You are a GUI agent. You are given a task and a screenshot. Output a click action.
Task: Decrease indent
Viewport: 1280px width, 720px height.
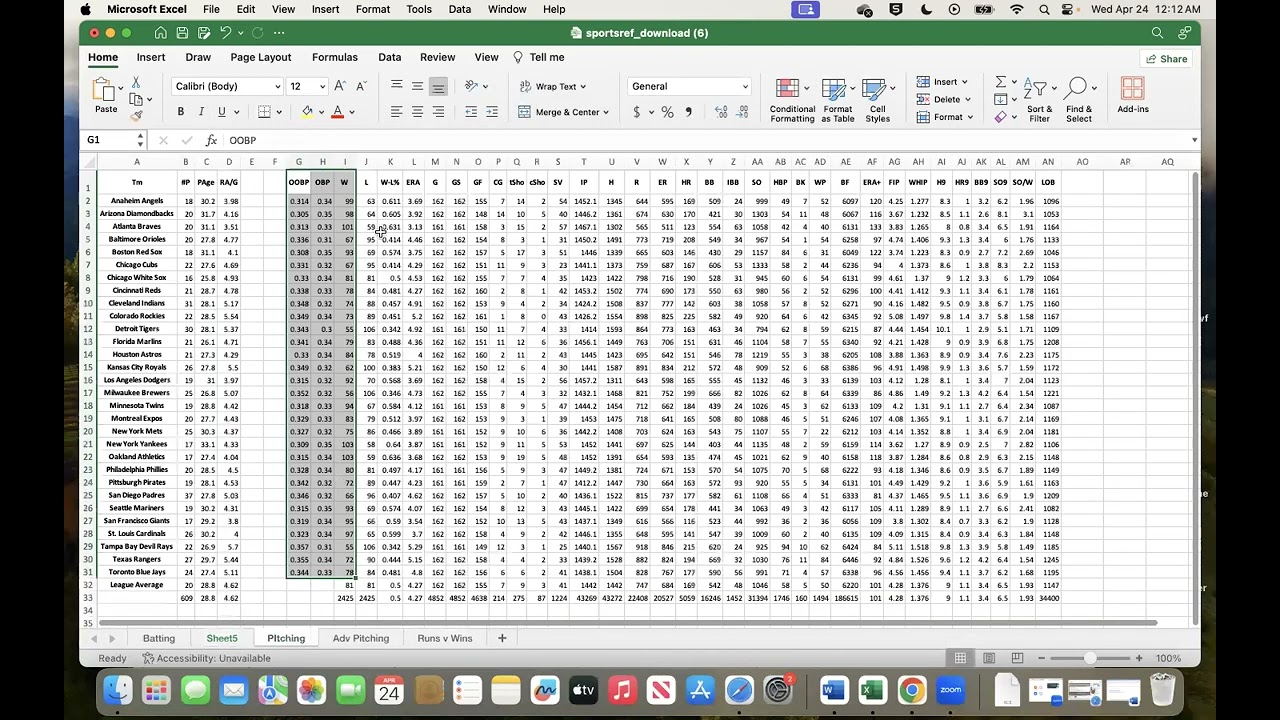click(x=472, y=112)
